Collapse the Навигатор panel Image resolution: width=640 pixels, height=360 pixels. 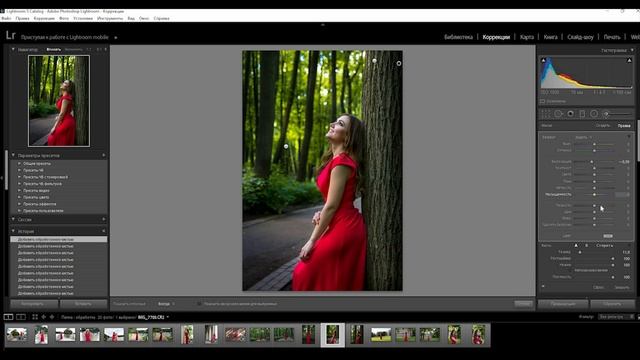pyautogui.click(x=13, y=49)
